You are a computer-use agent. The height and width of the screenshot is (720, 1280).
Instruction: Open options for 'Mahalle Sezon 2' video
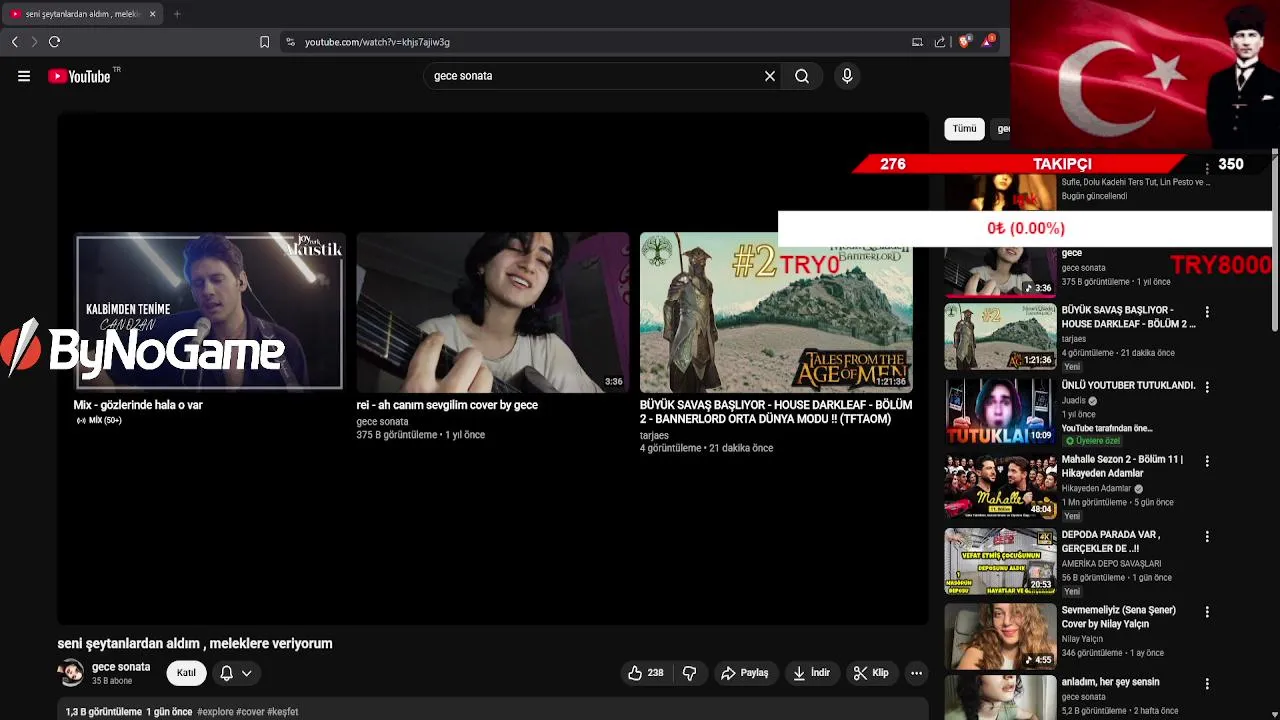click(1207, 462)
